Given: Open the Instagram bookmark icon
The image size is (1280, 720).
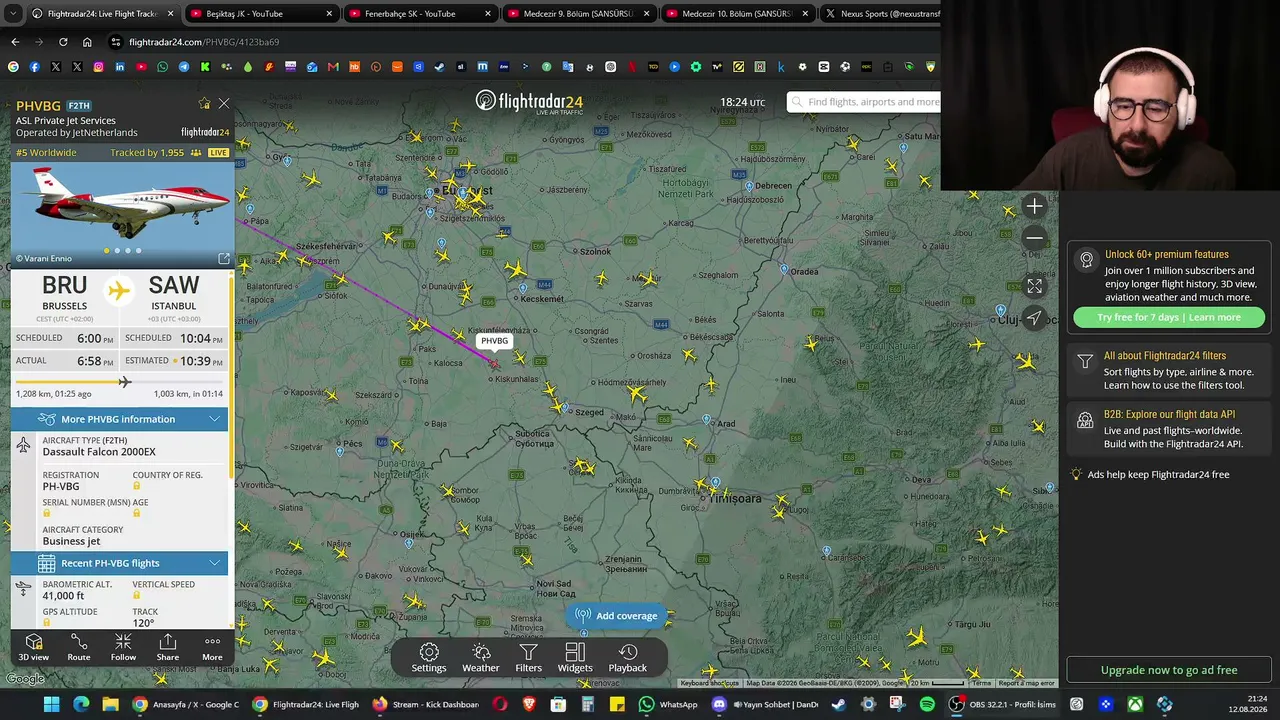Looking at the screenshot, I should [x=98, y=67].
